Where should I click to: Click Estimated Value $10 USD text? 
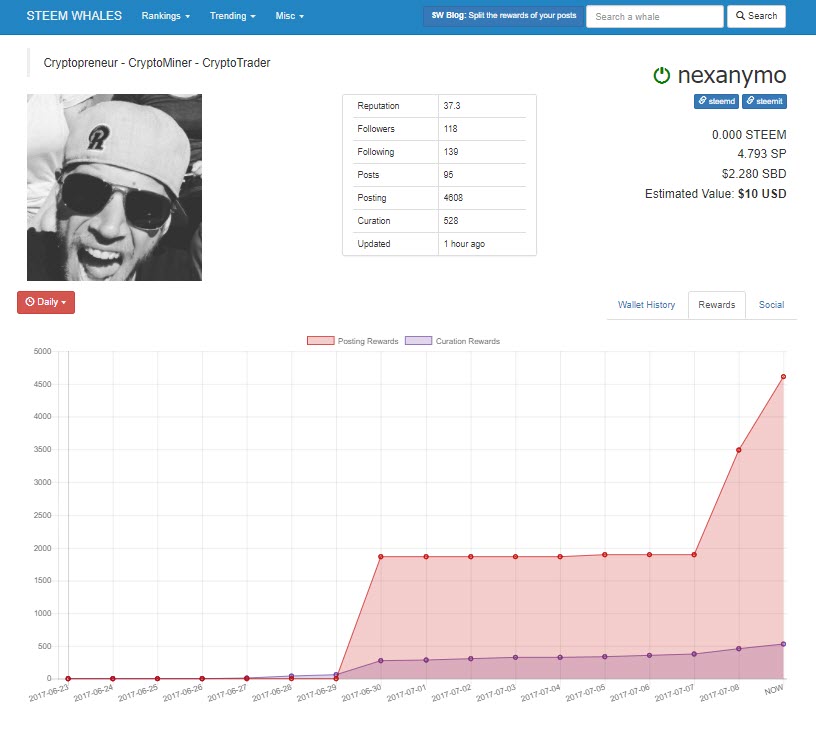click(716, 194)
